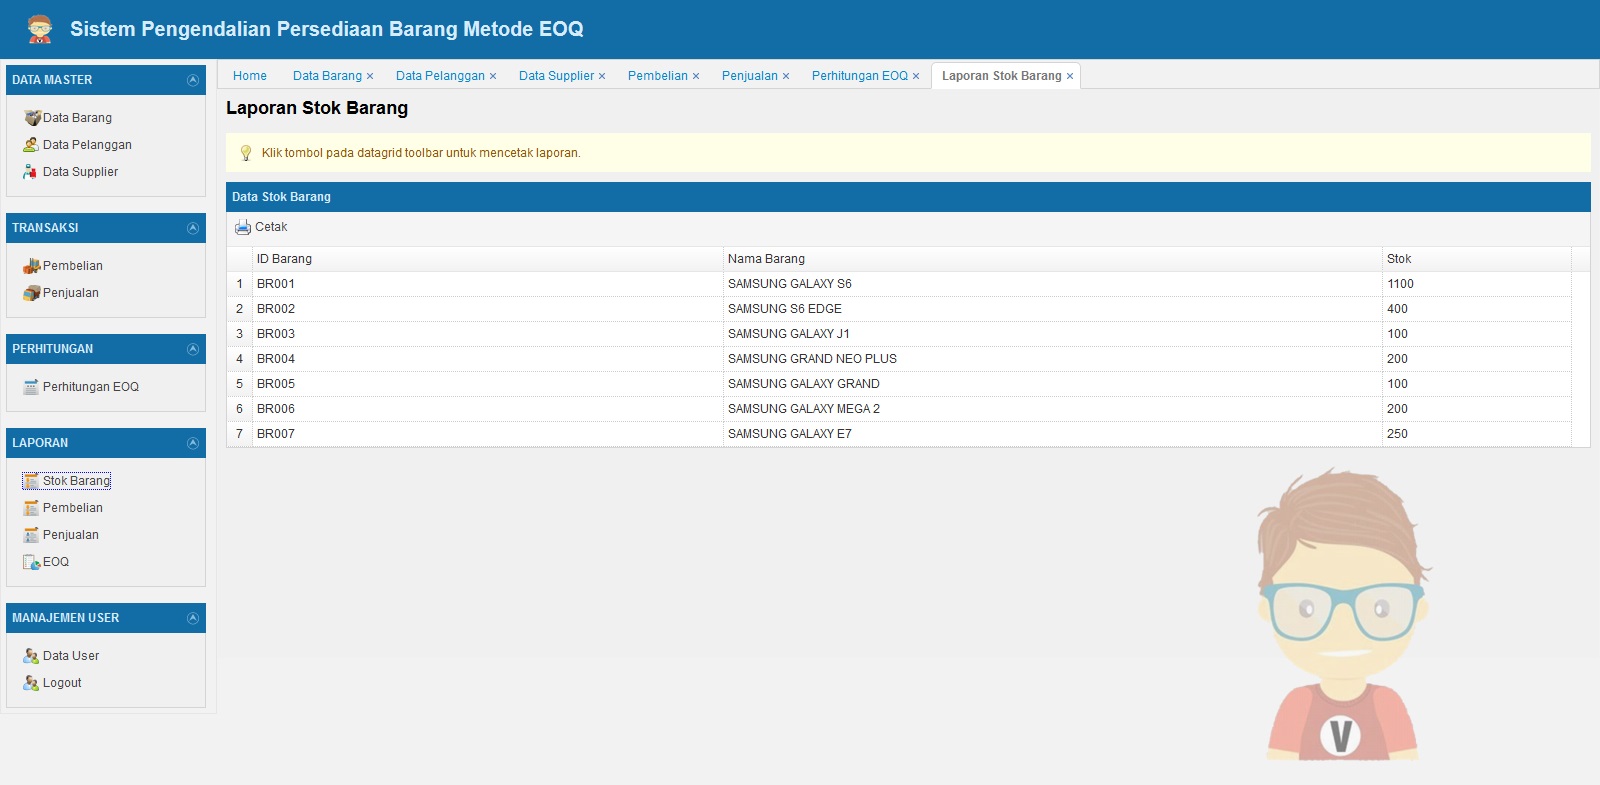The height and width of the screenshot is (785, 1600).
Task: Close the Pembelian tab
Action: point(696,77)
